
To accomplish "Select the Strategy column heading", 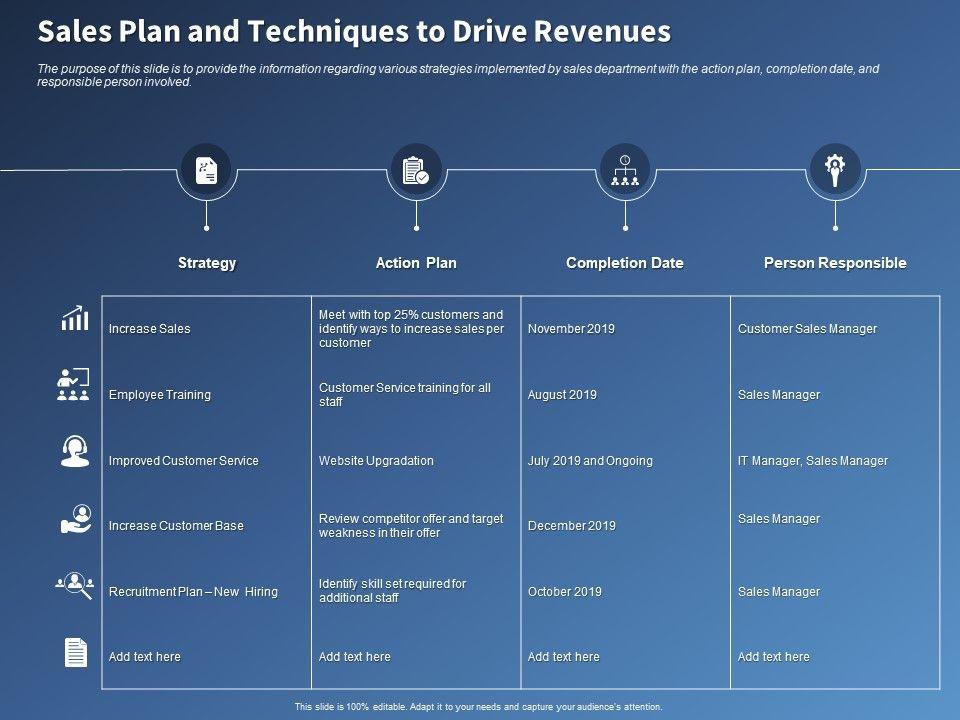I will (207, 263).
